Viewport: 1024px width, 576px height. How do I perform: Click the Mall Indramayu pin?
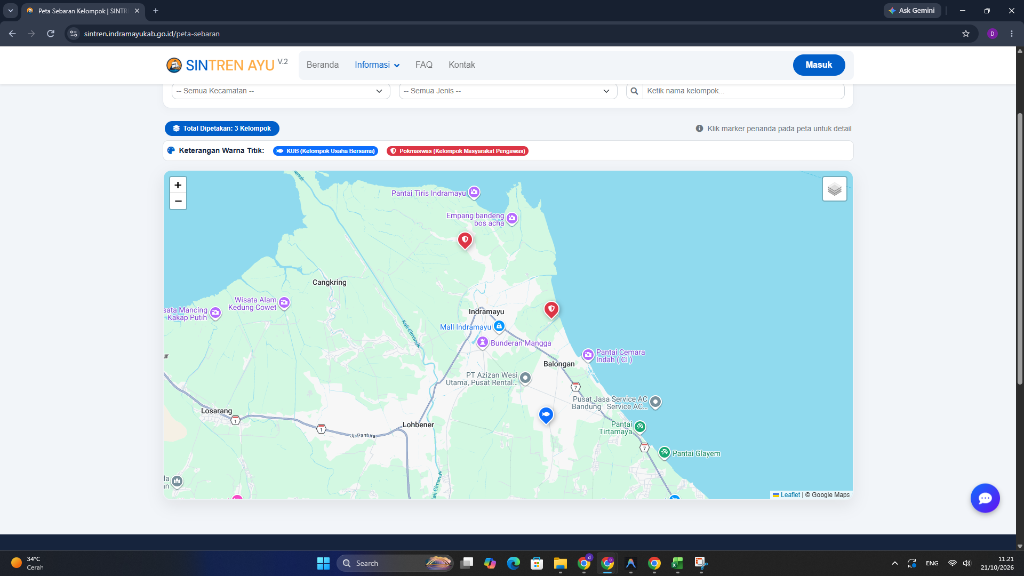tap(499, 326)
